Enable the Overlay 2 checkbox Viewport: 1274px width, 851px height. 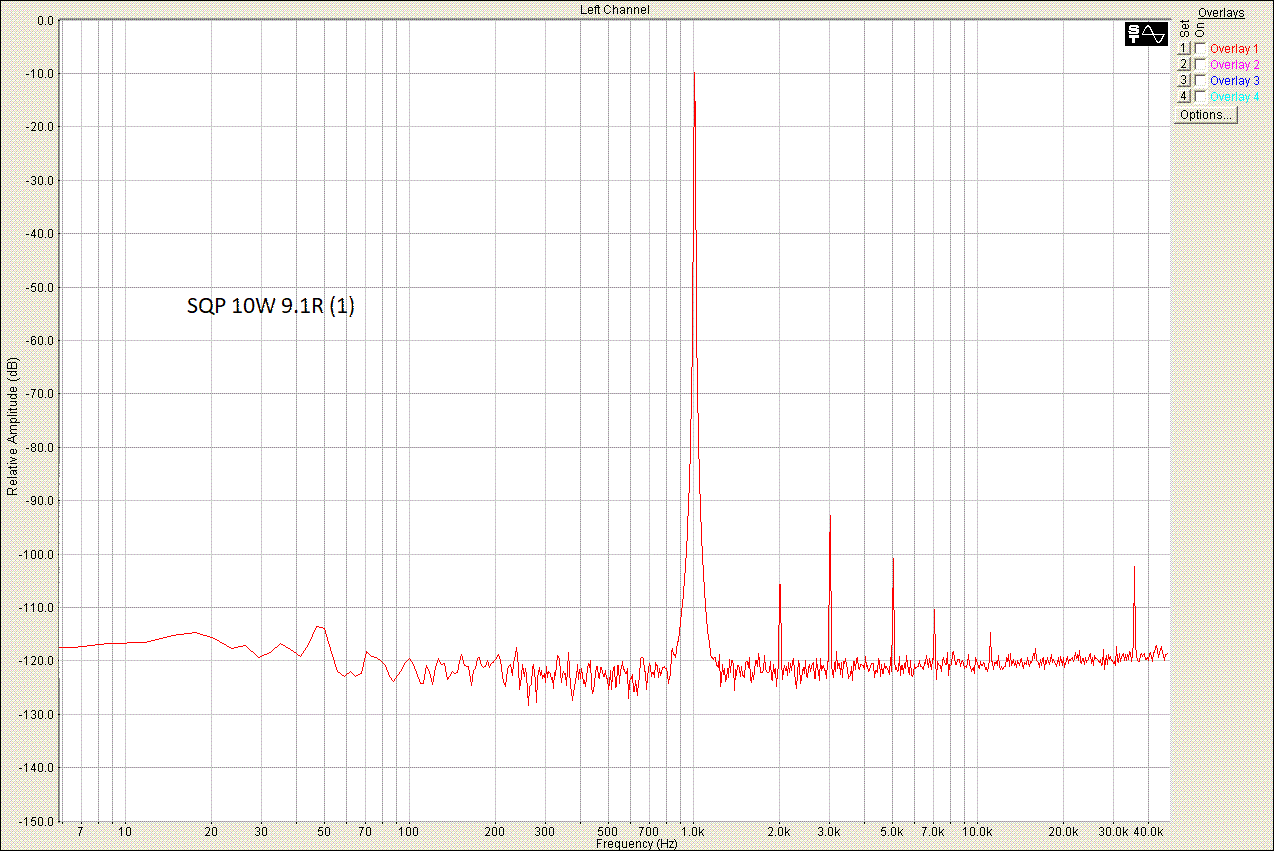click(1200, 64)
